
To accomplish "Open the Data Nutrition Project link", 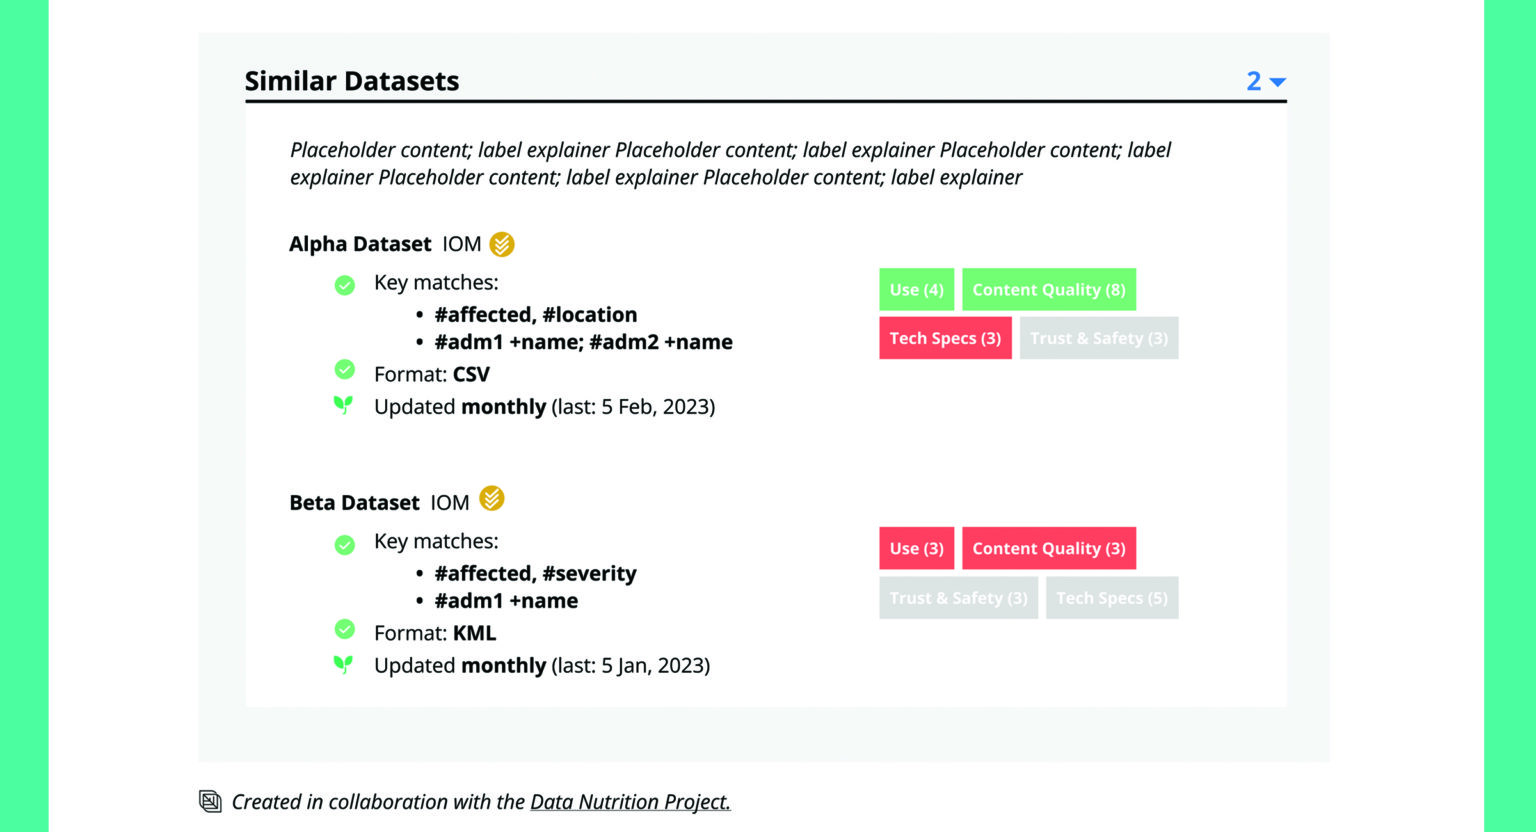I will pyautogui.click(x=630, y=802).
